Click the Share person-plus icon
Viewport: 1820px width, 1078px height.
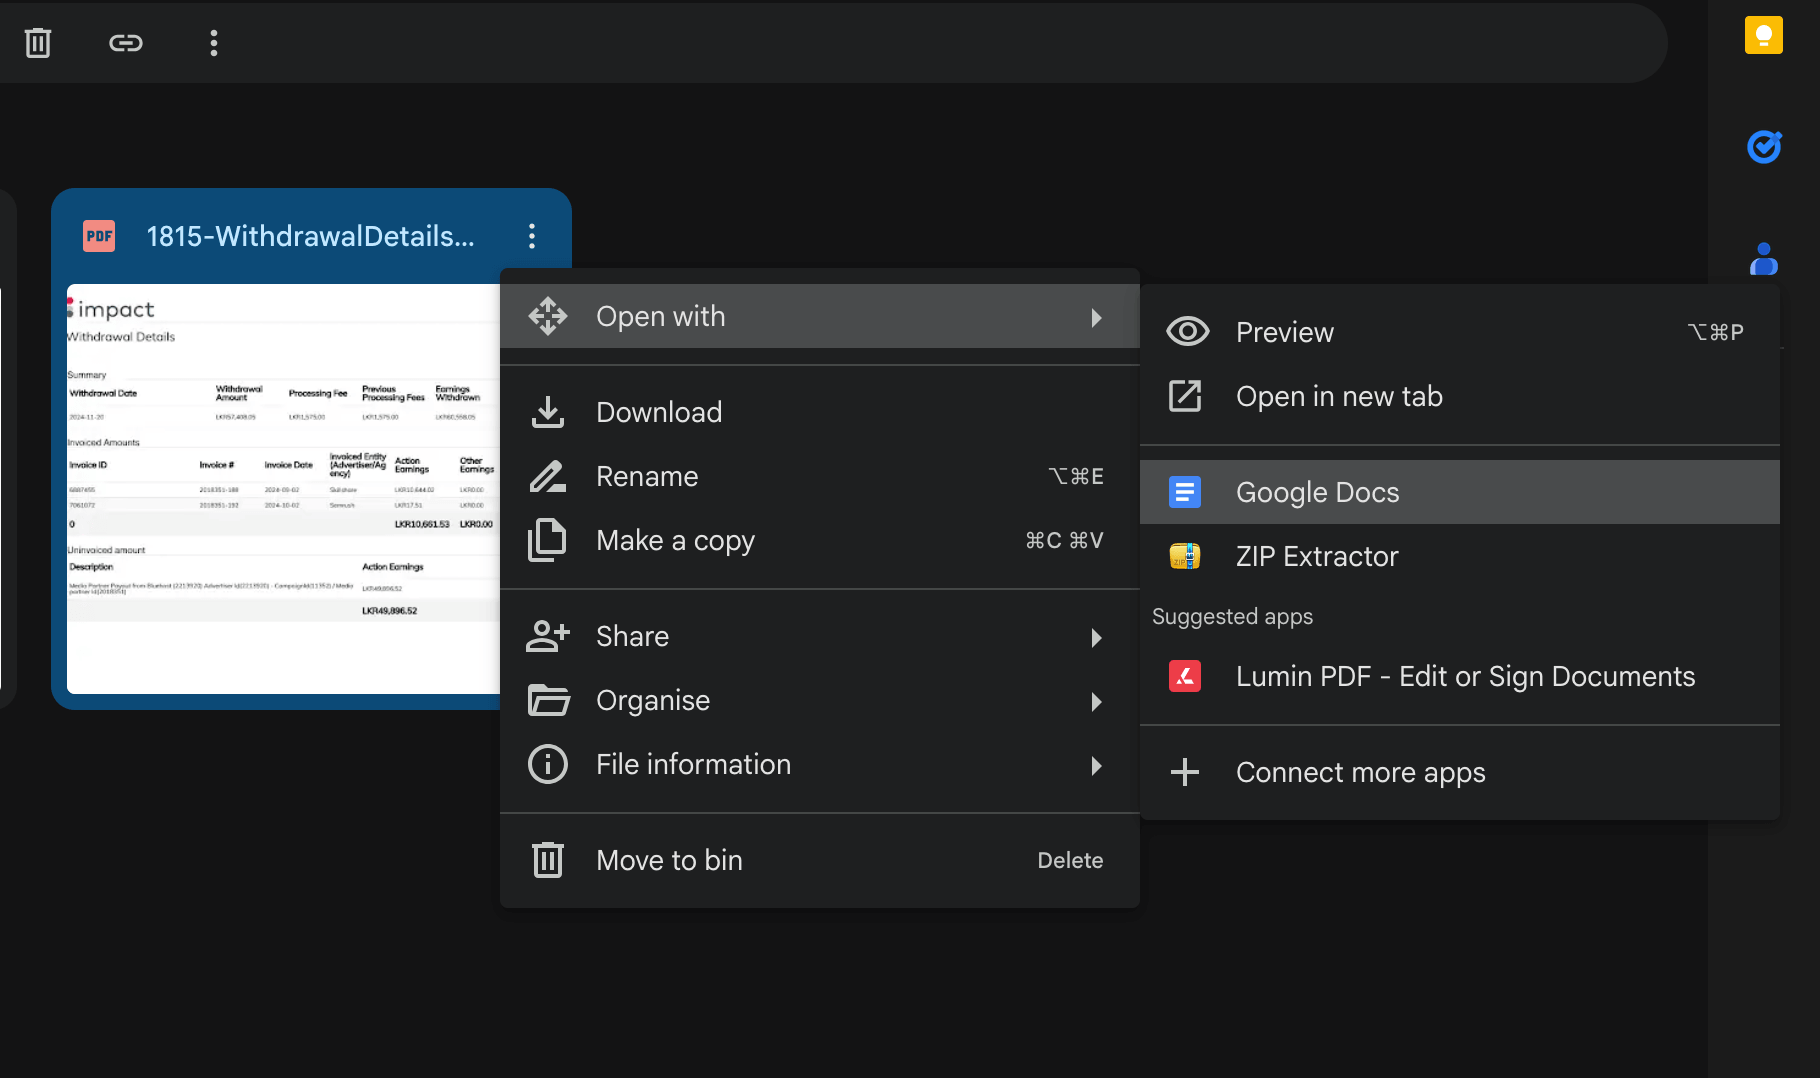[x=548, y=636]
